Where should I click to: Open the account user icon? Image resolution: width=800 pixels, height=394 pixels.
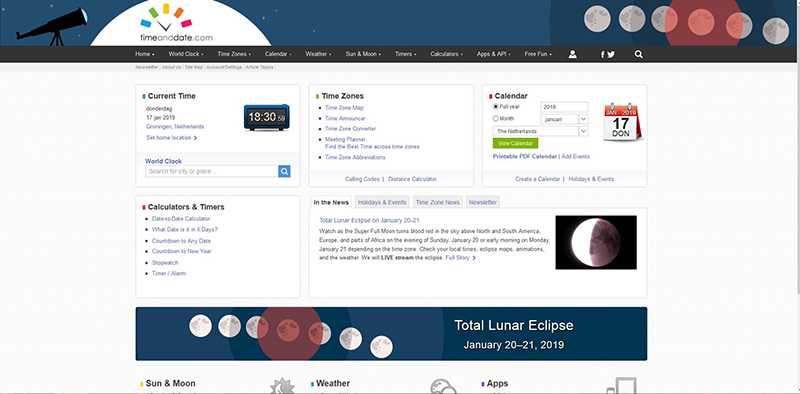coord(572,54)
